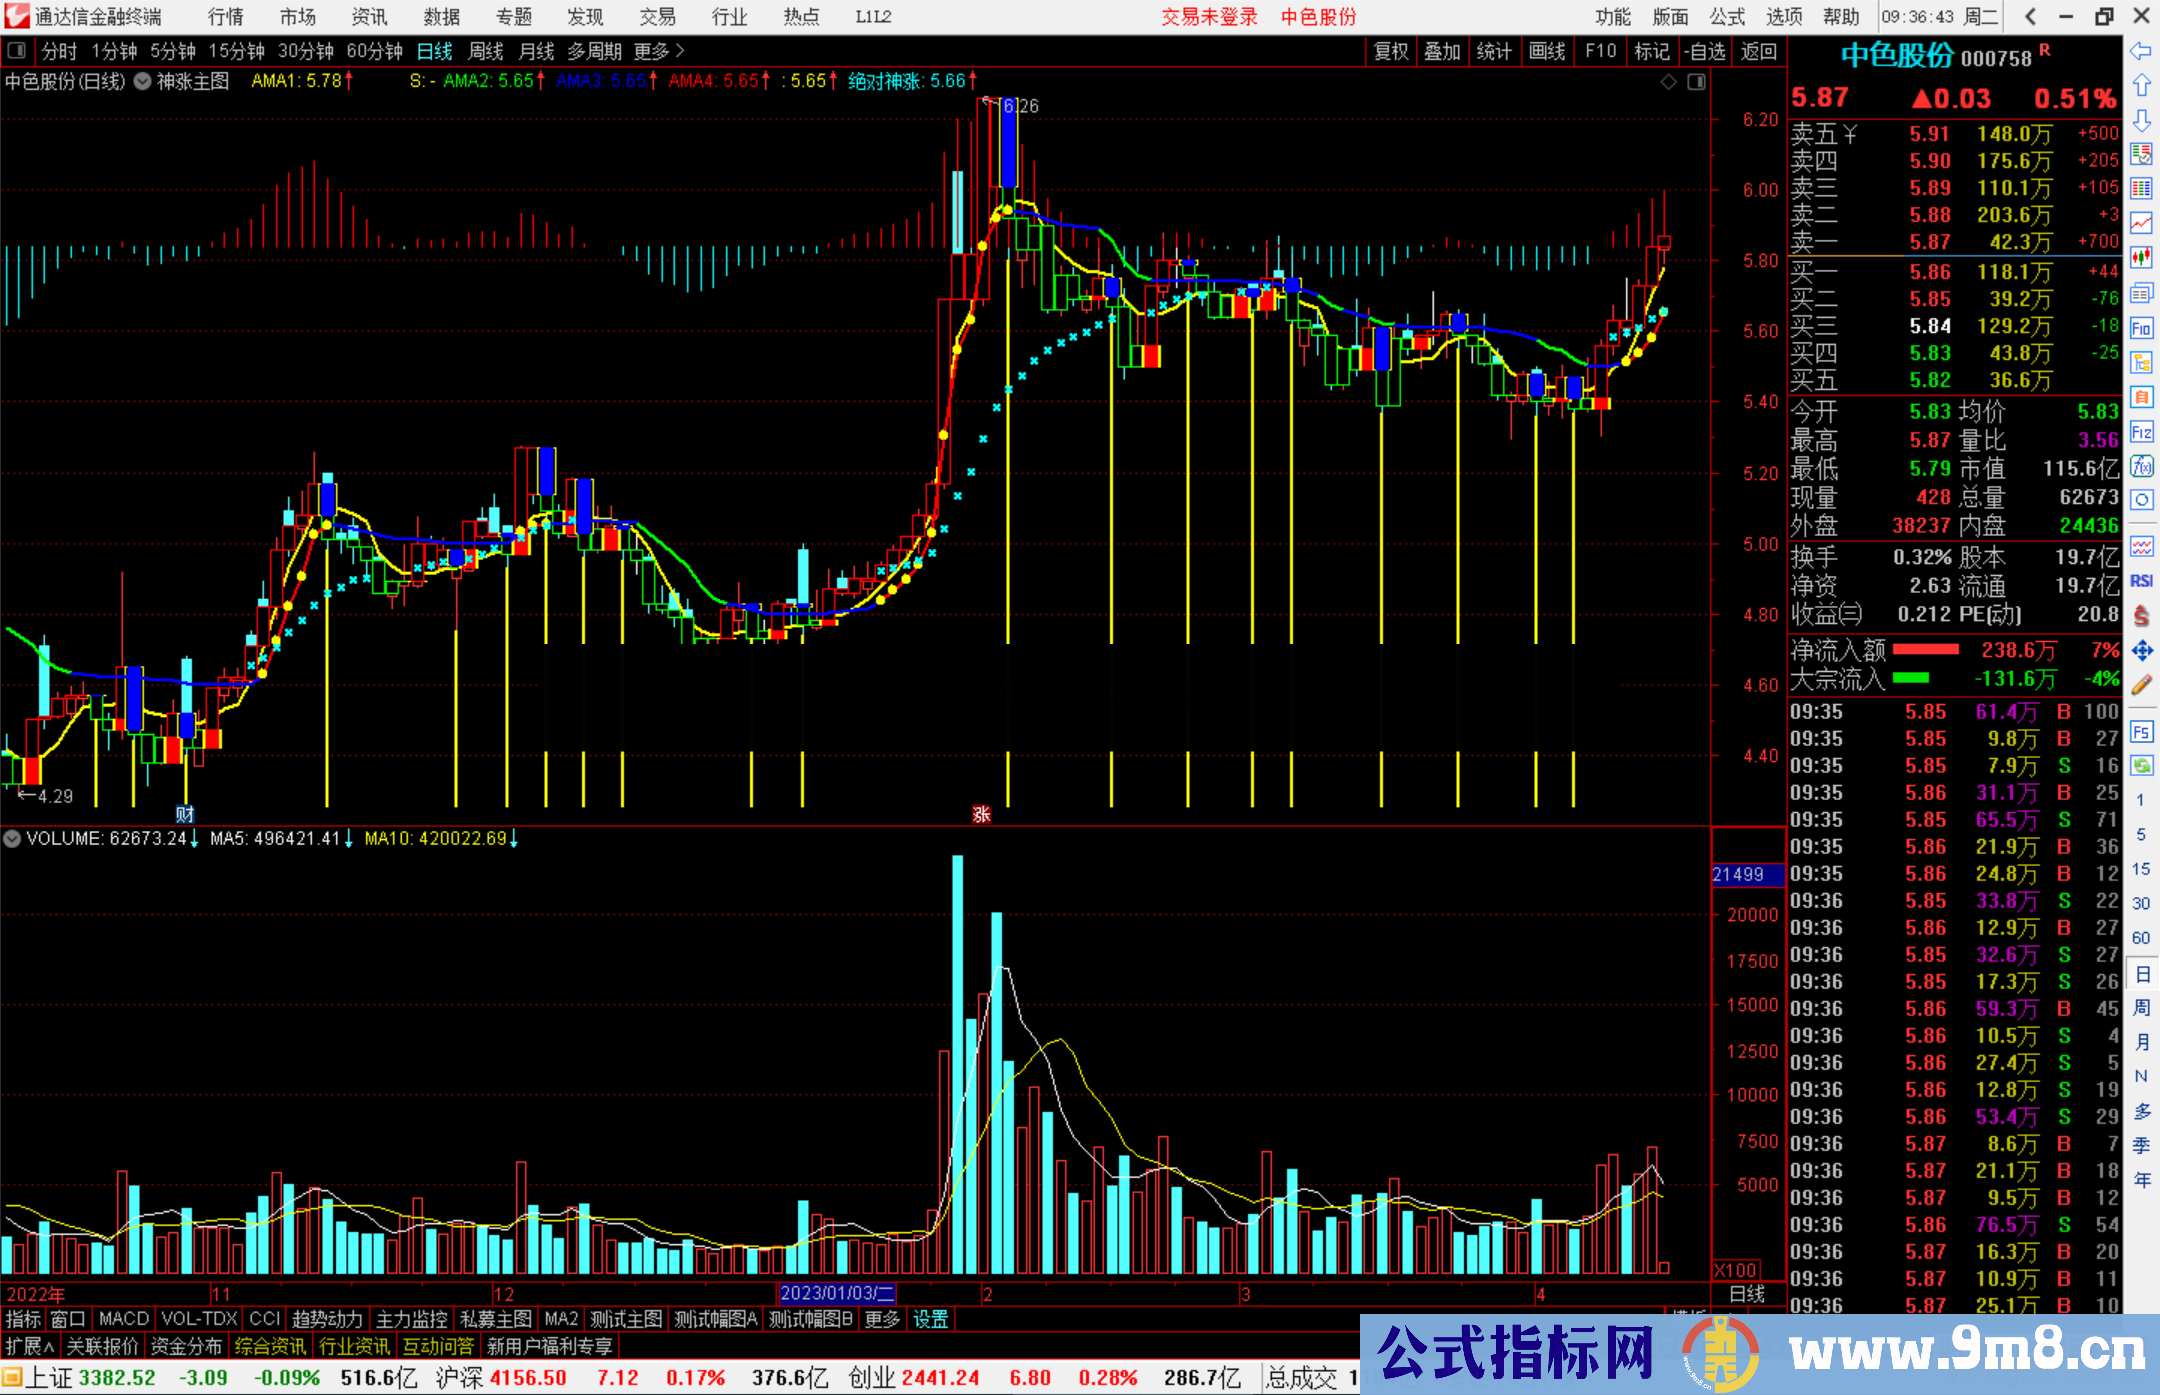Click the back arrow sidebar icon
Image resolution: width=2160 pixels, height=1395 pixels.
point(2141,51)
